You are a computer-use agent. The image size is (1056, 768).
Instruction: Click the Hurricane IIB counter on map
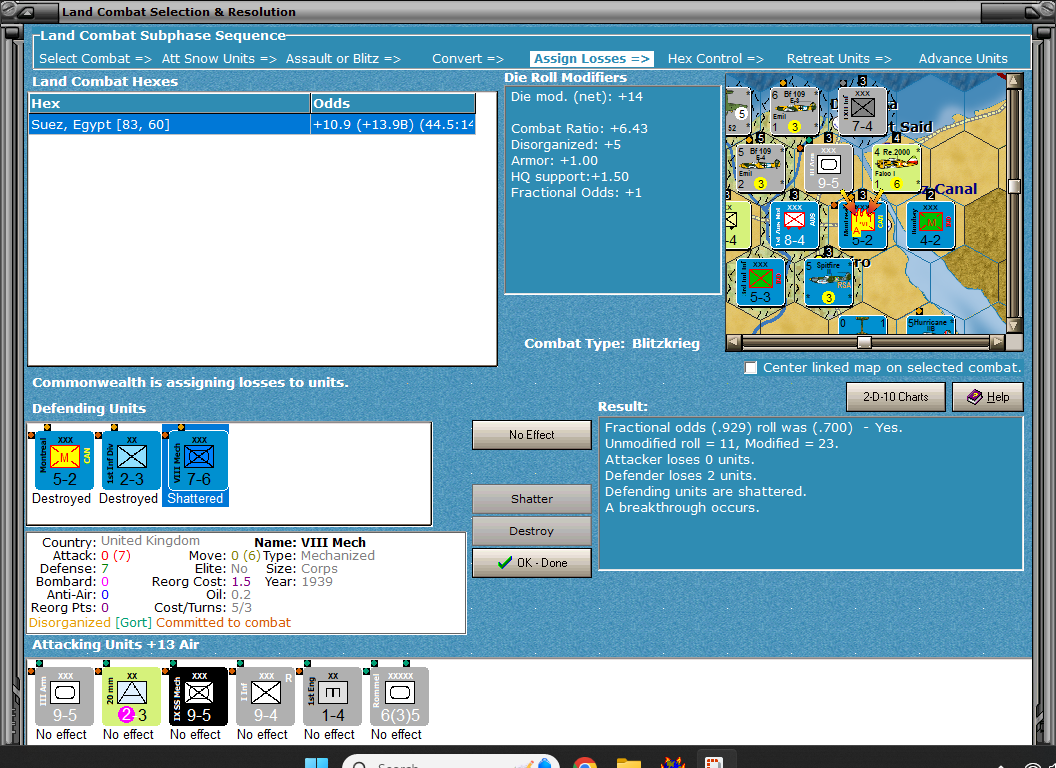pos(930,325)
